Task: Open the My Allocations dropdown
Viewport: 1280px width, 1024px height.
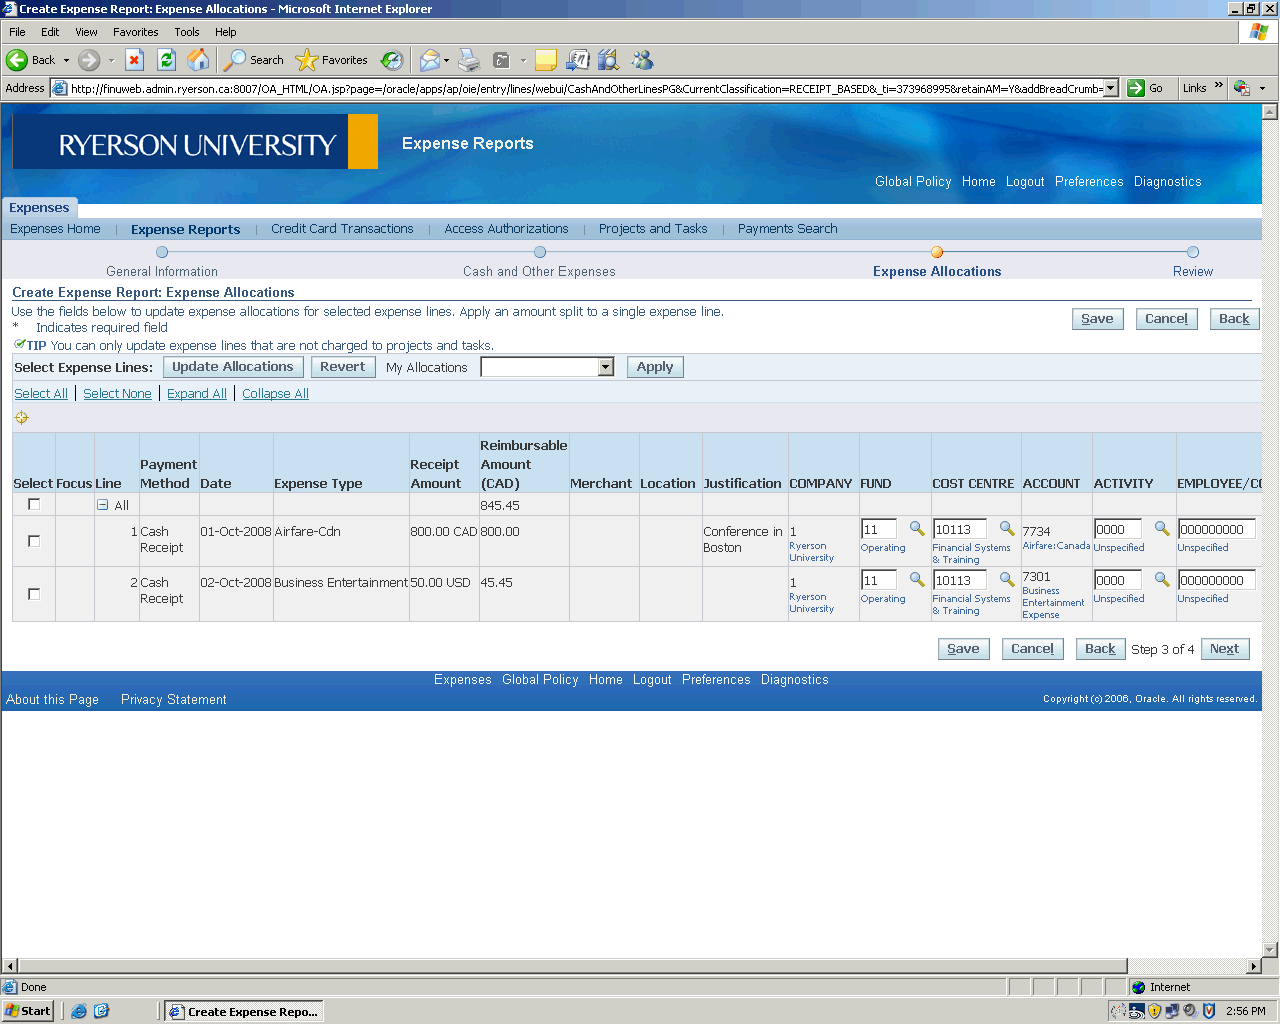Action: (605, 367)
